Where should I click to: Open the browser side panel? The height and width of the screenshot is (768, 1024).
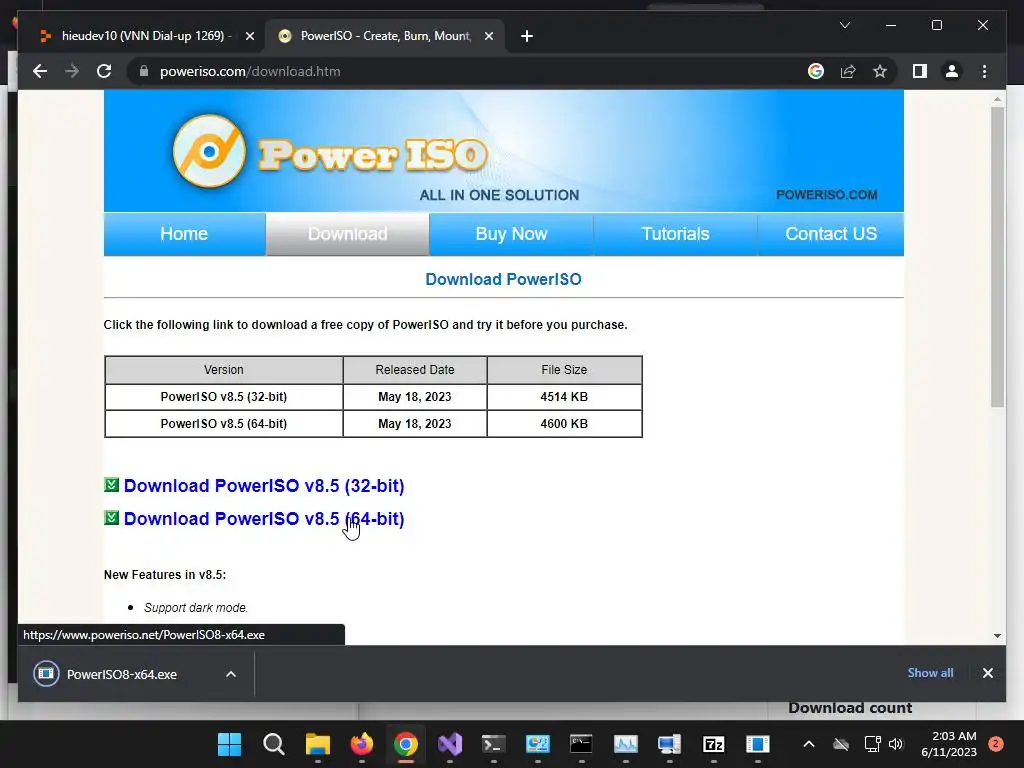pyautogui.click(x=920, y=71)
